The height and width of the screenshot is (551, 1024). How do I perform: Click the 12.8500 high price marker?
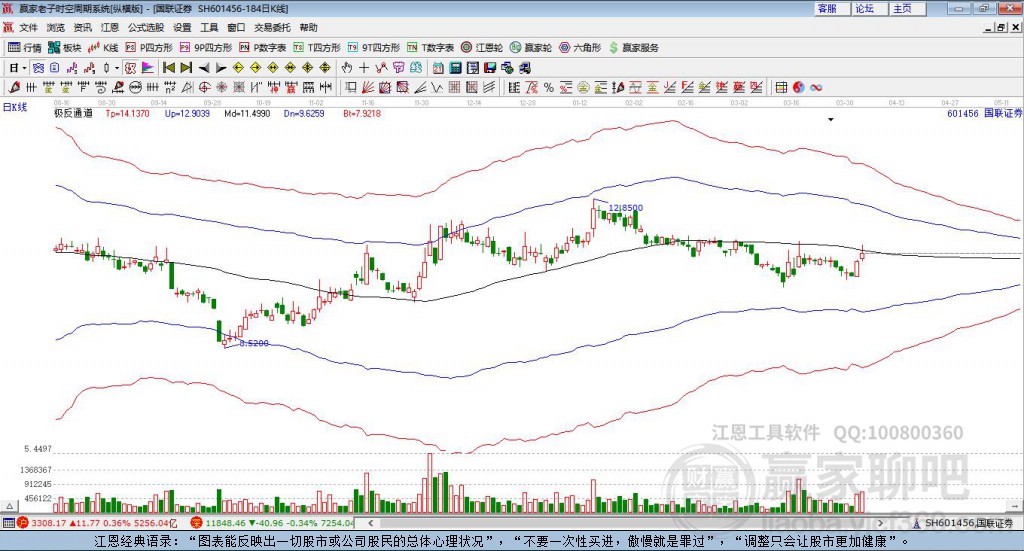click(x=626, y=208)
